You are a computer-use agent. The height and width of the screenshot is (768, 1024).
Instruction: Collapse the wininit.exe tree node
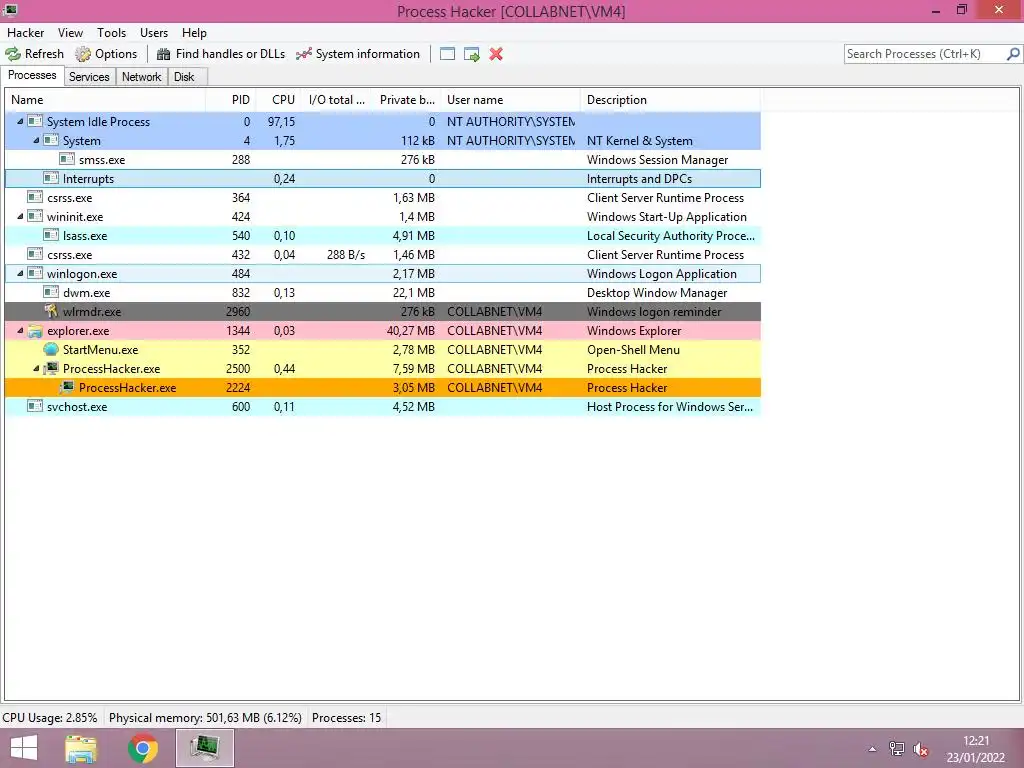pos(20,216)
